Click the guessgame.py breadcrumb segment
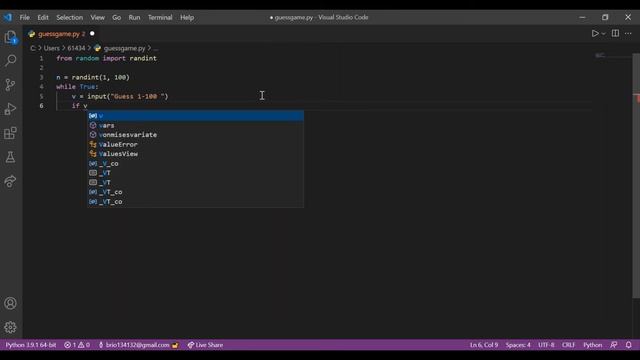The height and width of the screenshot is (360, 640). pyautogui.click(x=124, y=48)
